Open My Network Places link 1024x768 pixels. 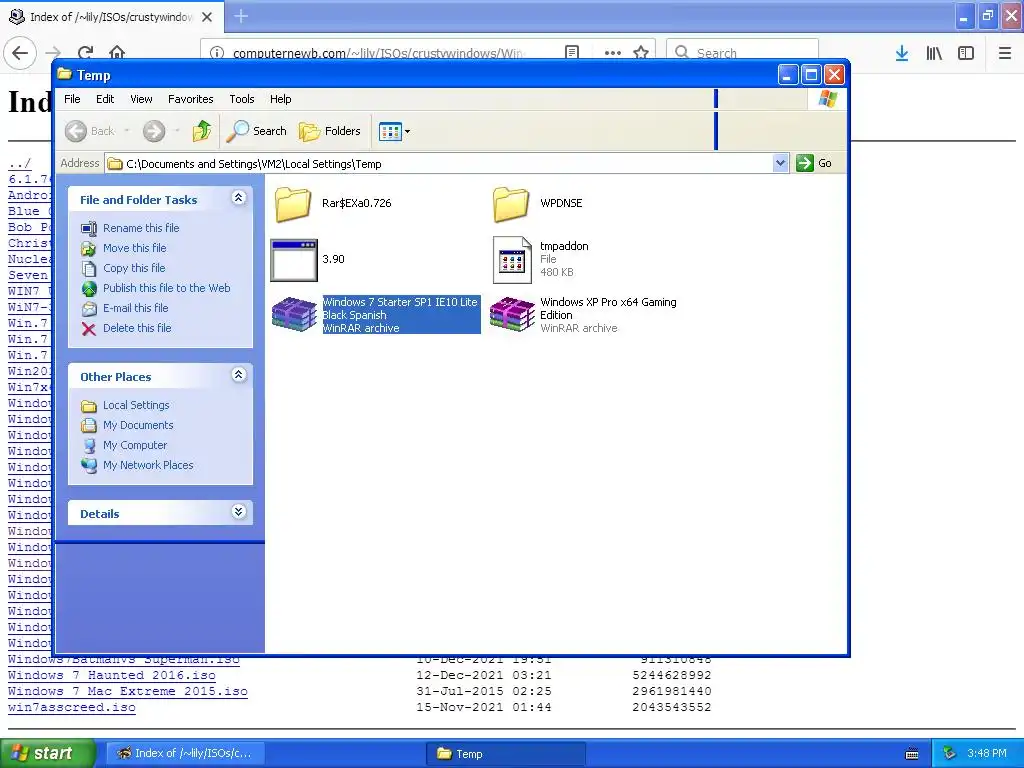point(148,466)
